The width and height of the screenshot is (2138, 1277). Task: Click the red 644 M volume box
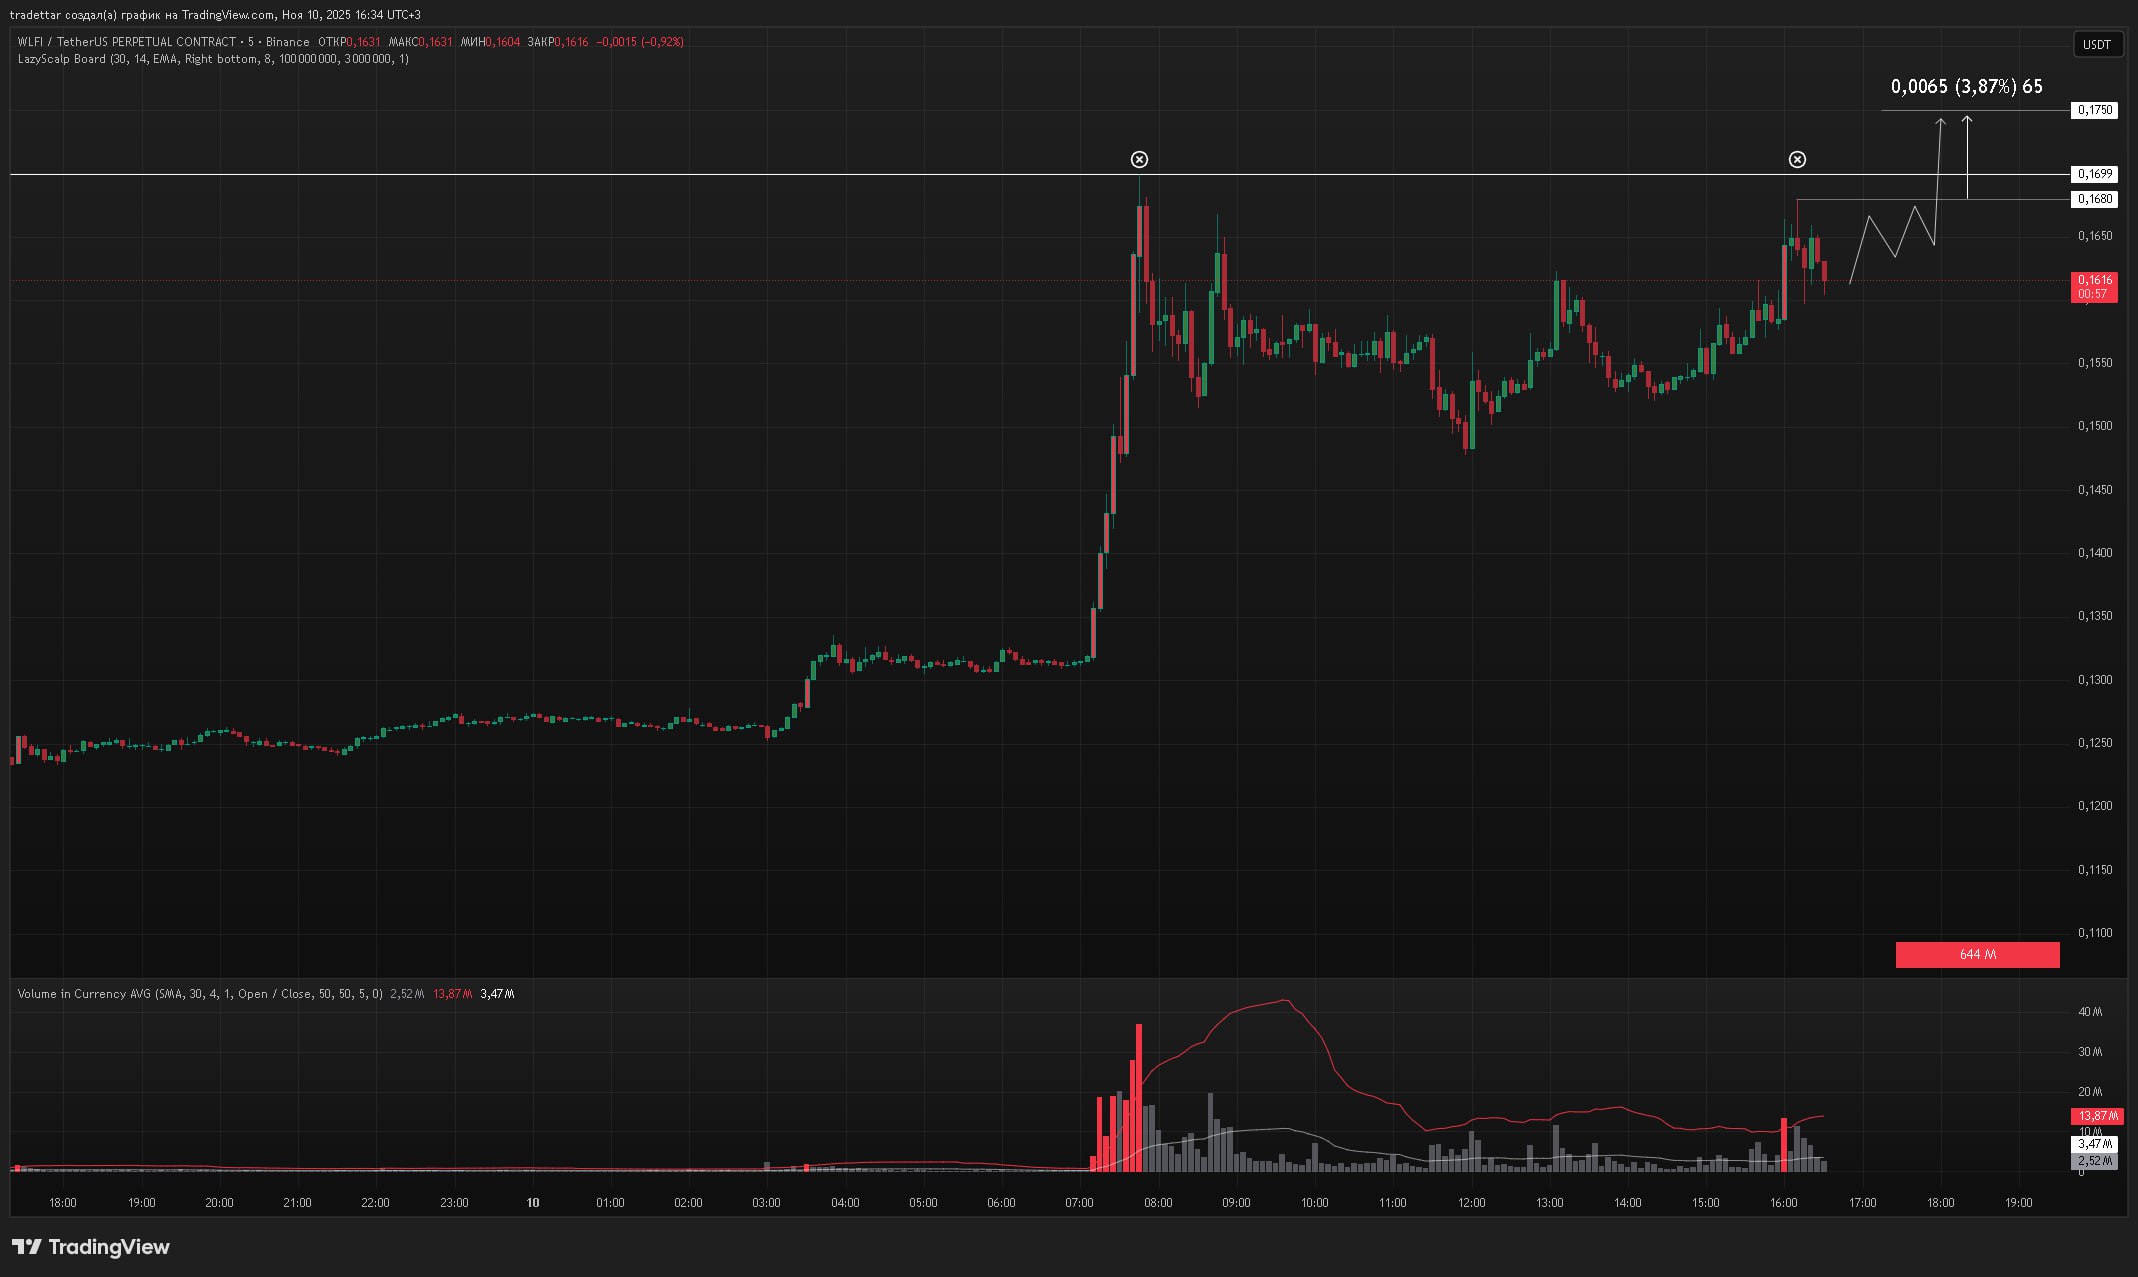[x=1977, y=955]
